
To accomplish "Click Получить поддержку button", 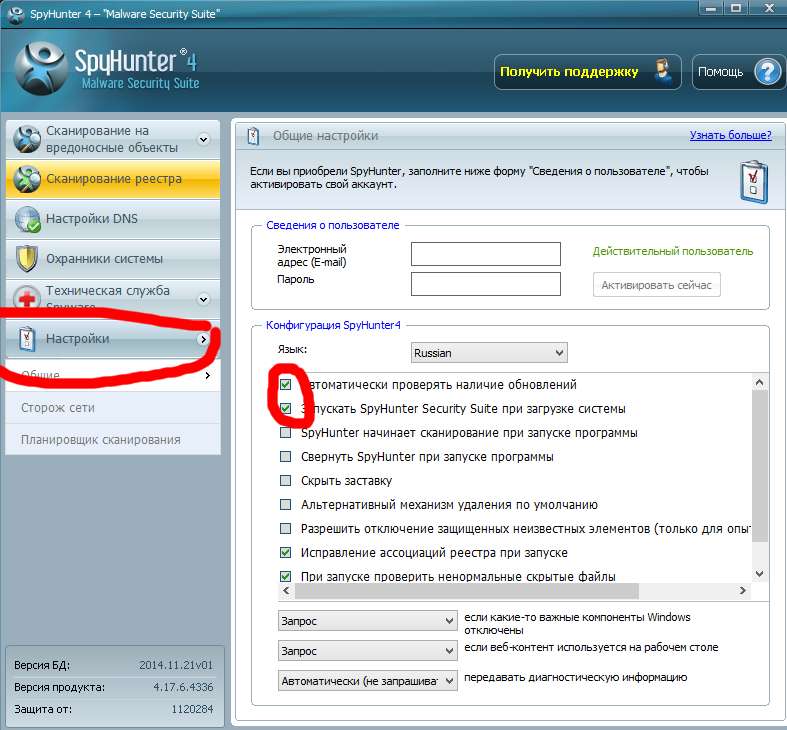I will (588, 72).
